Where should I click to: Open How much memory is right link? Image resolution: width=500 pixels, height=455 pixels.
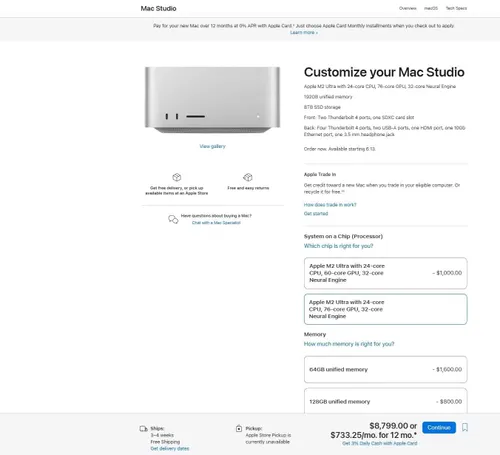tap(349, 344)
